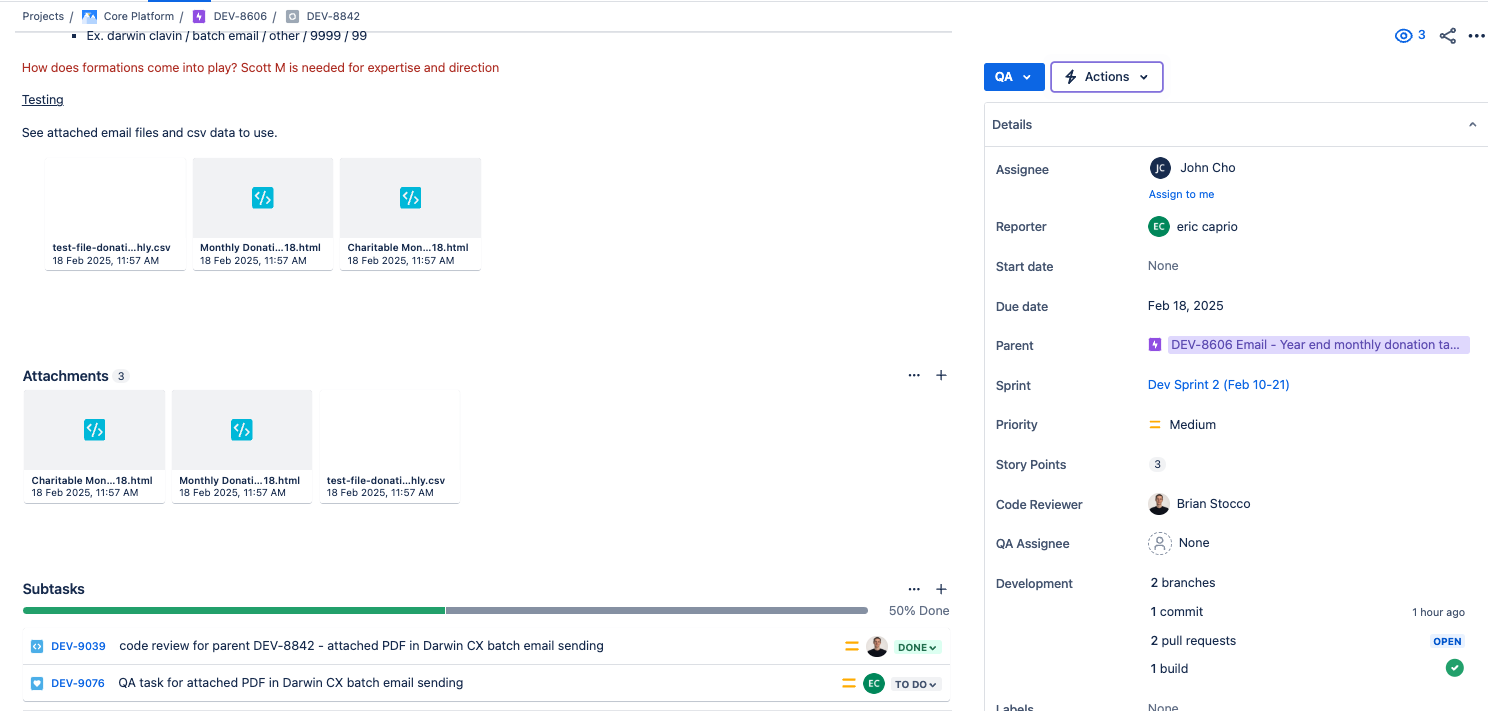Click the DEV-9039 assignee avatar
The width and height of the screenshot is (1488, 711).
877,646
